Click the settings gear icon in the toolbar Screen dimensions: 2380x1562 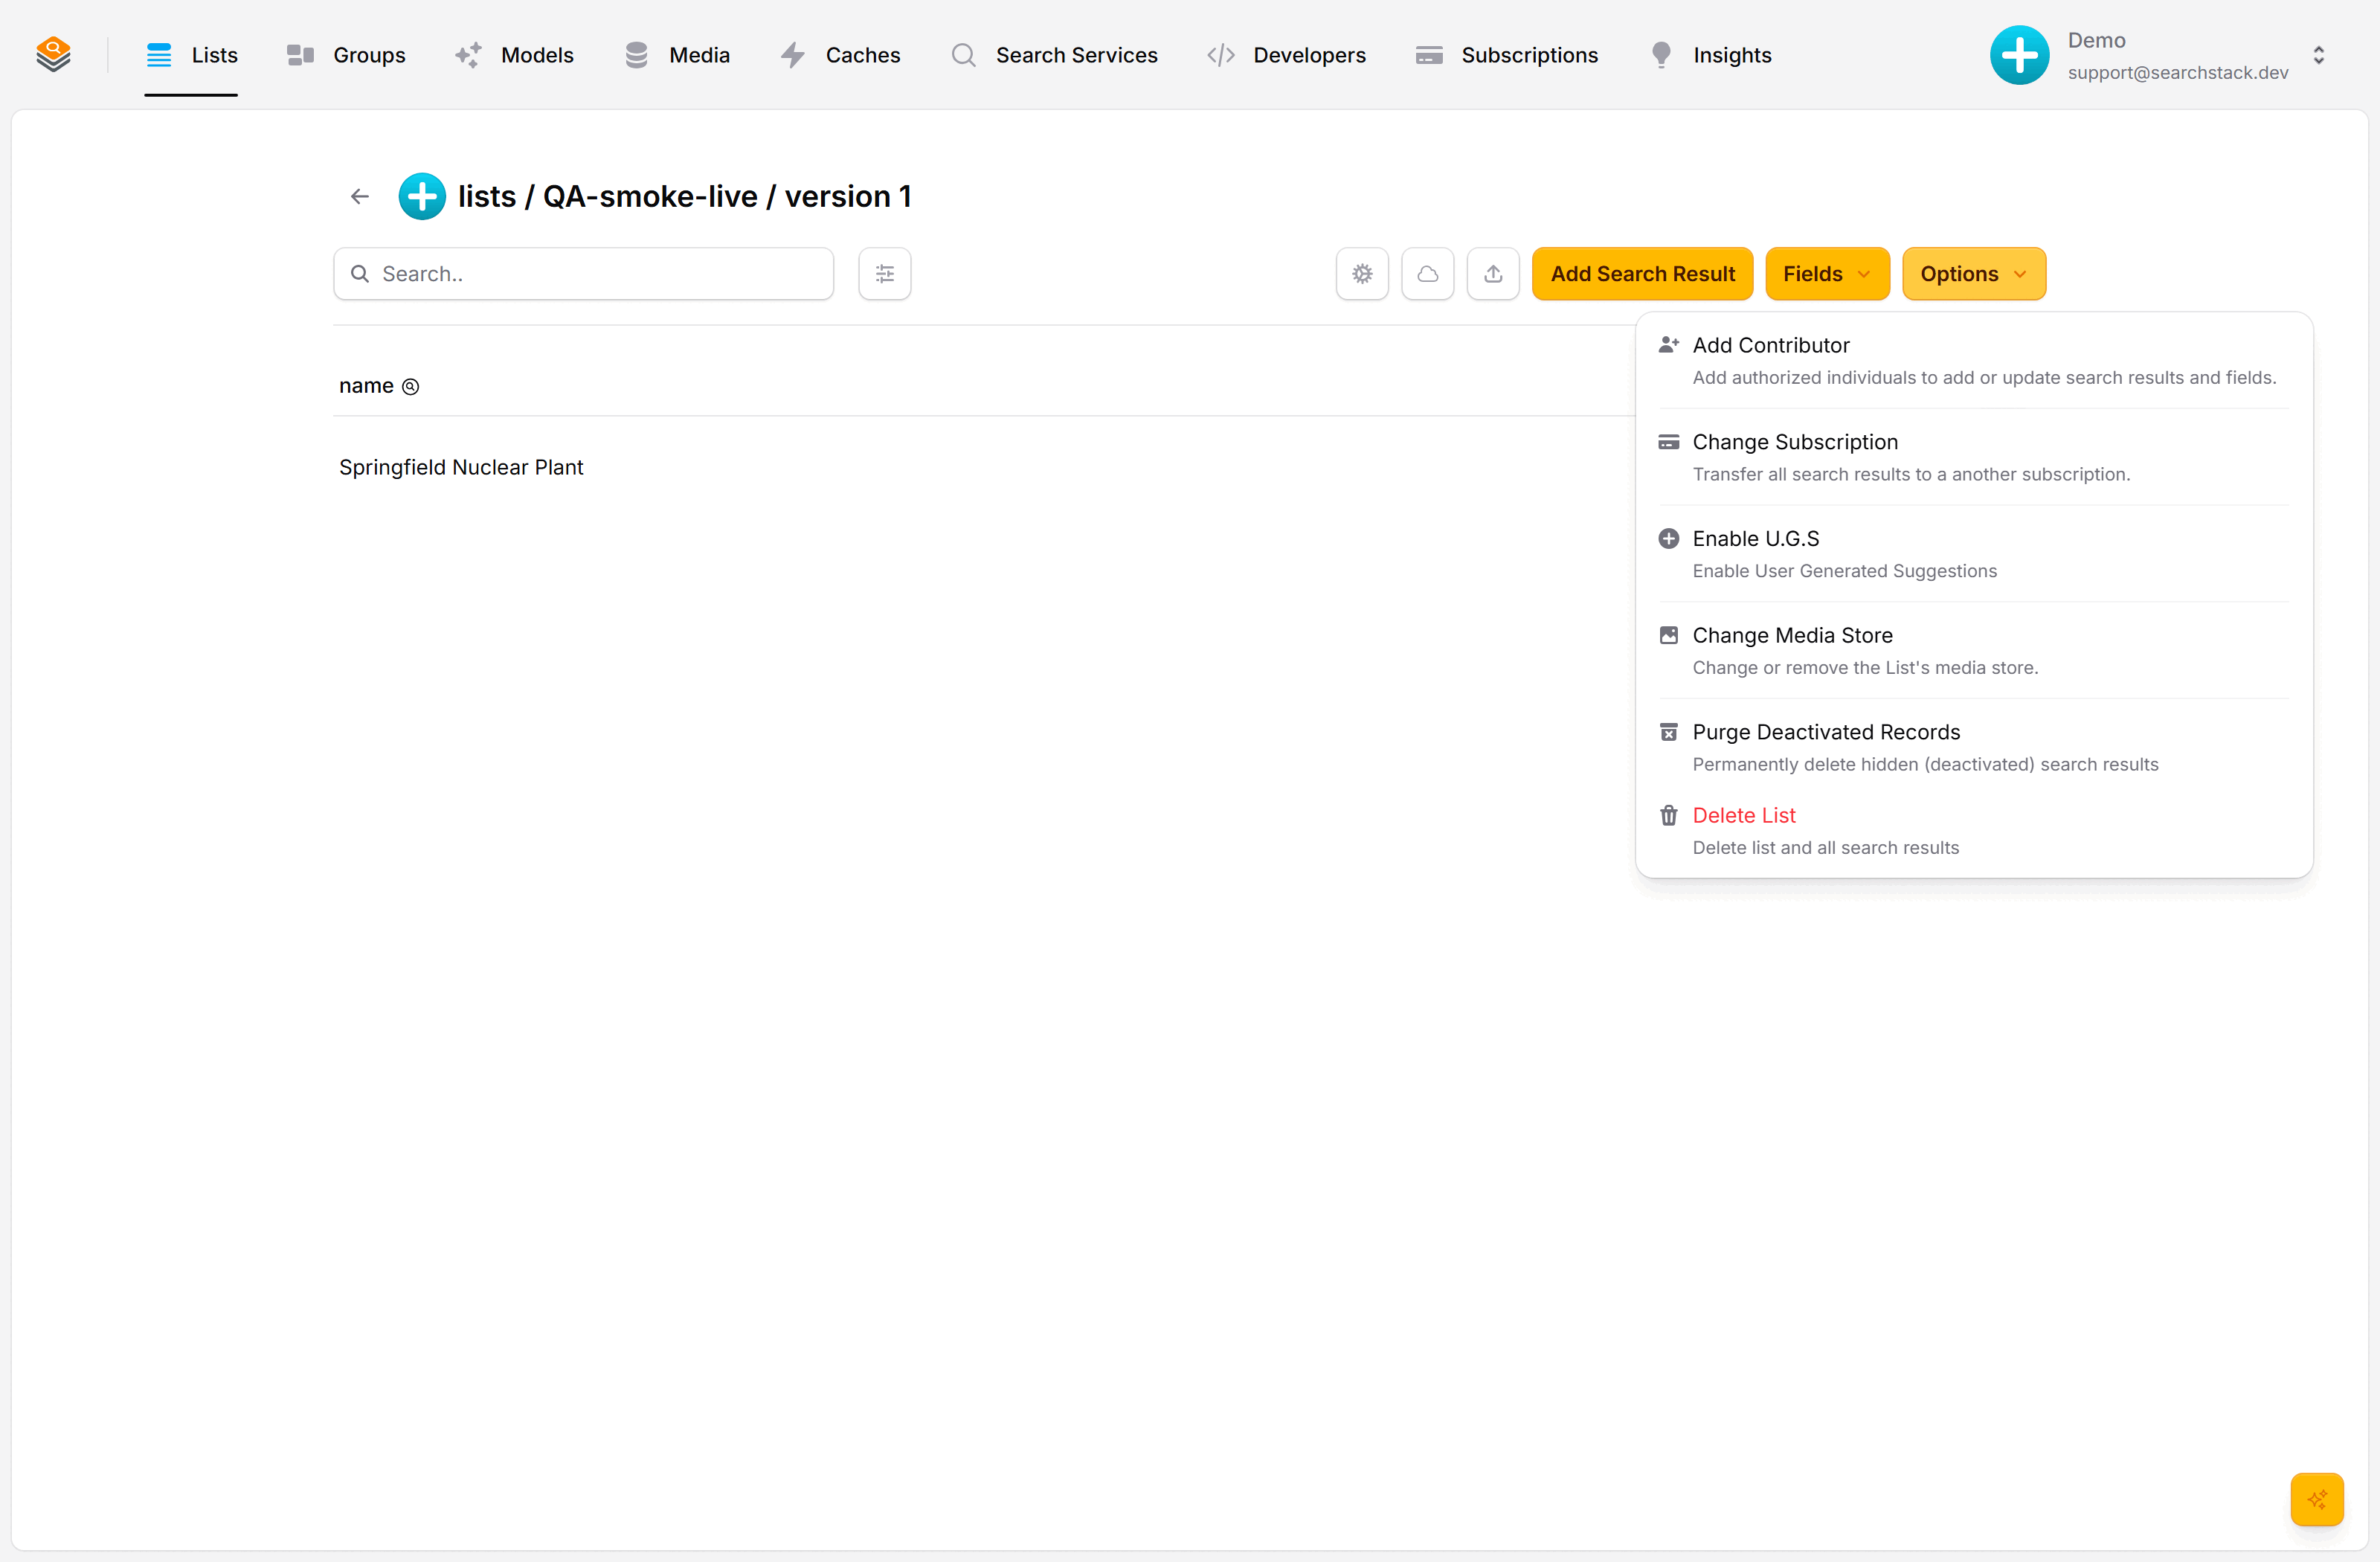[1362, 274]
